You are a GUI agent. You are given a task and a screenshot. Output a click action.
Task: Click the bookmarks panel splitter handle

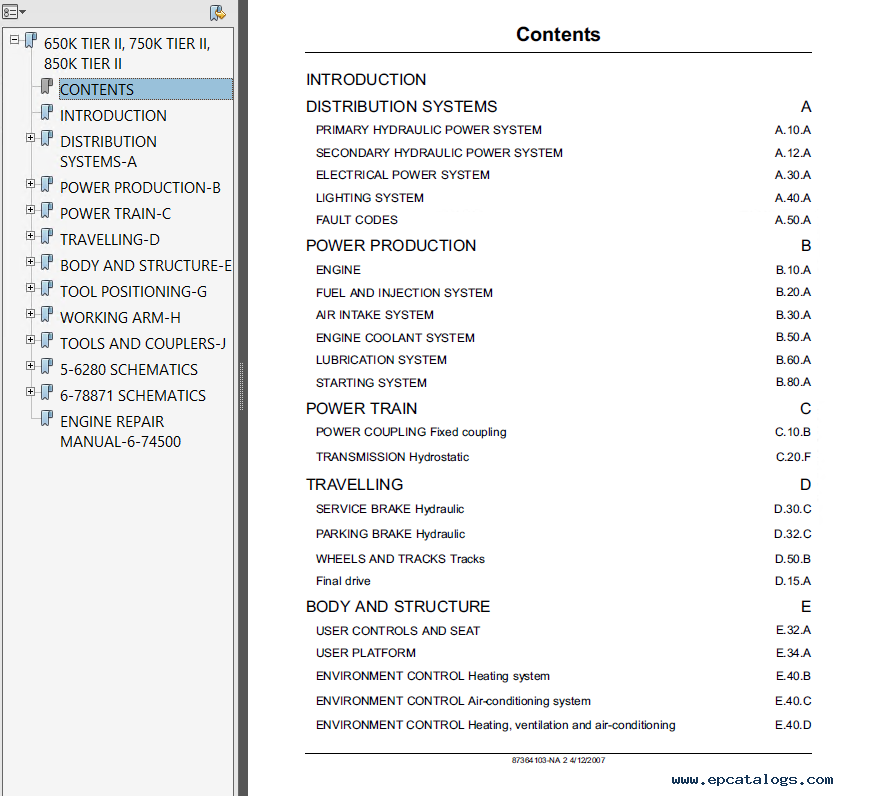(x=242, y=386)
